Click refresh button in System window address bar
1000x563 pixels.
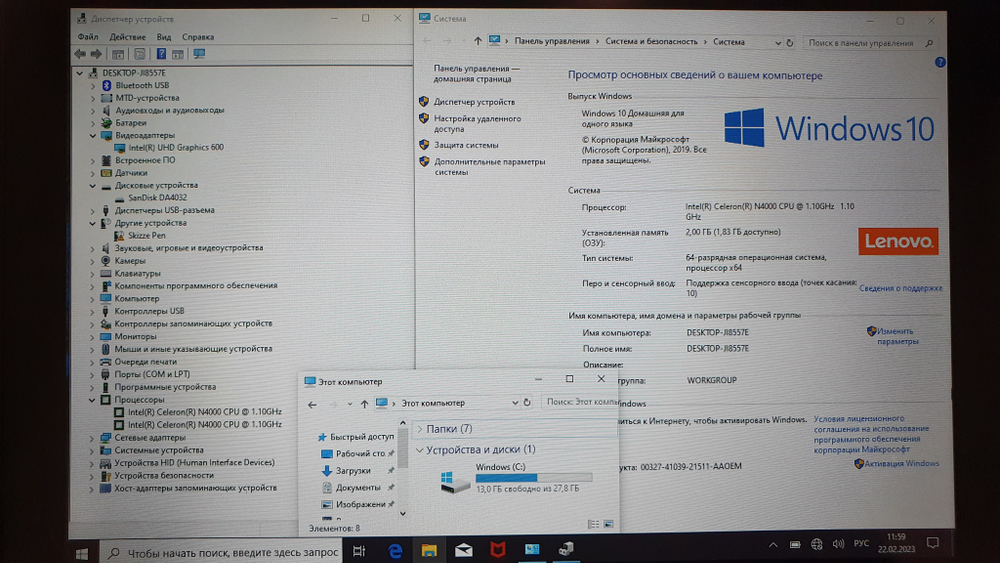(x=790, y=43)
